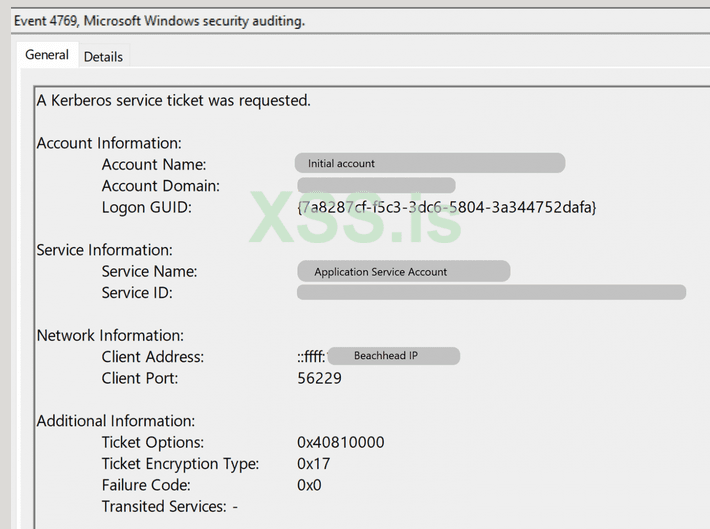Click the Transited Services line

pyautogui.click(x=169, y=506)
